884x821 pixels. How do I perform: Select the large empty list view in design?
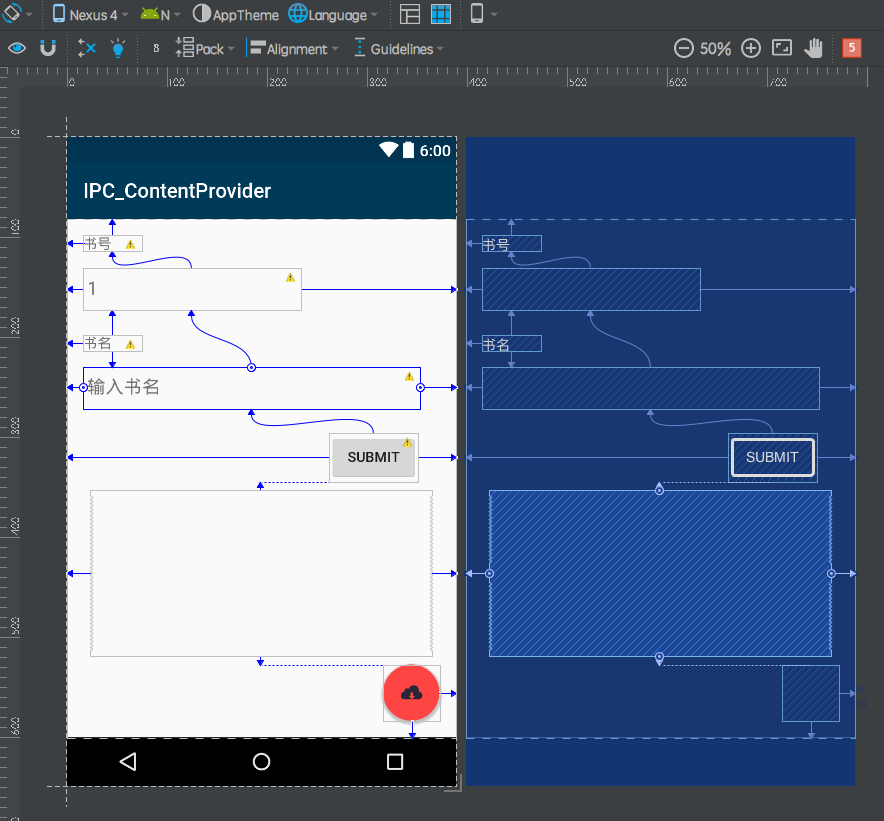(262, 573)
